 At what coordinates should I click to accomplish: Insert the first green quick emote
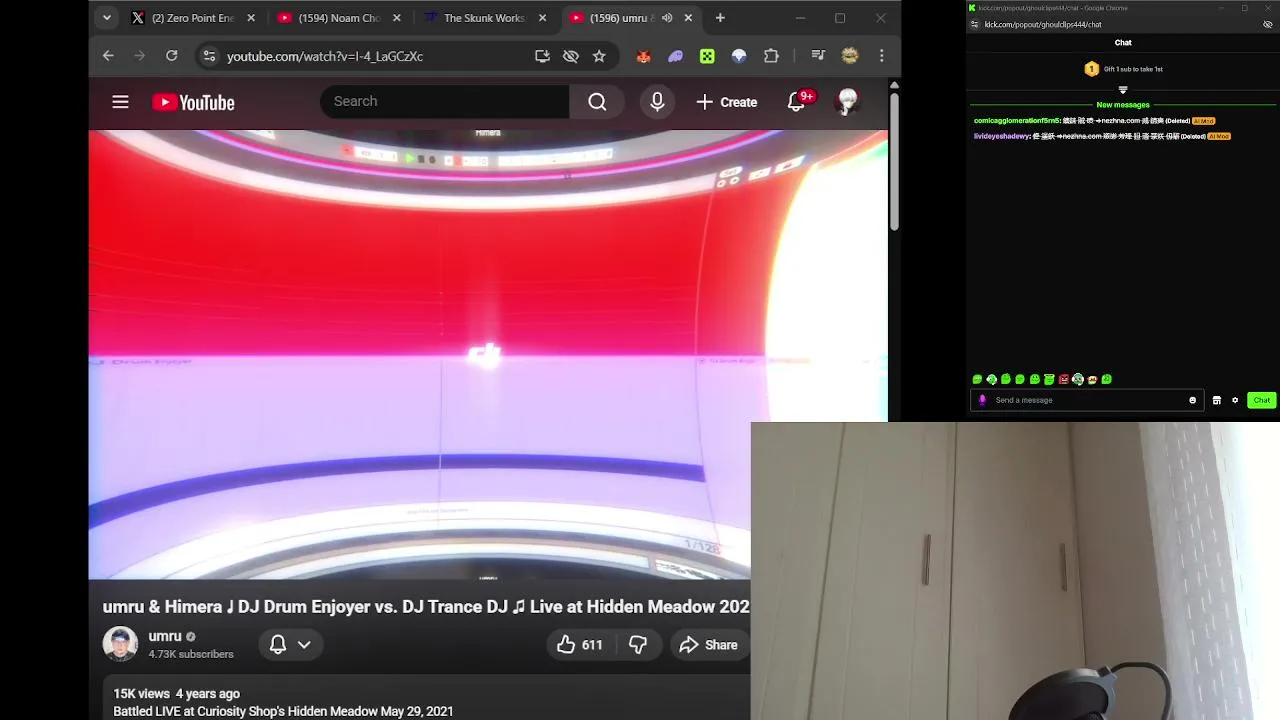pos(977,379)
